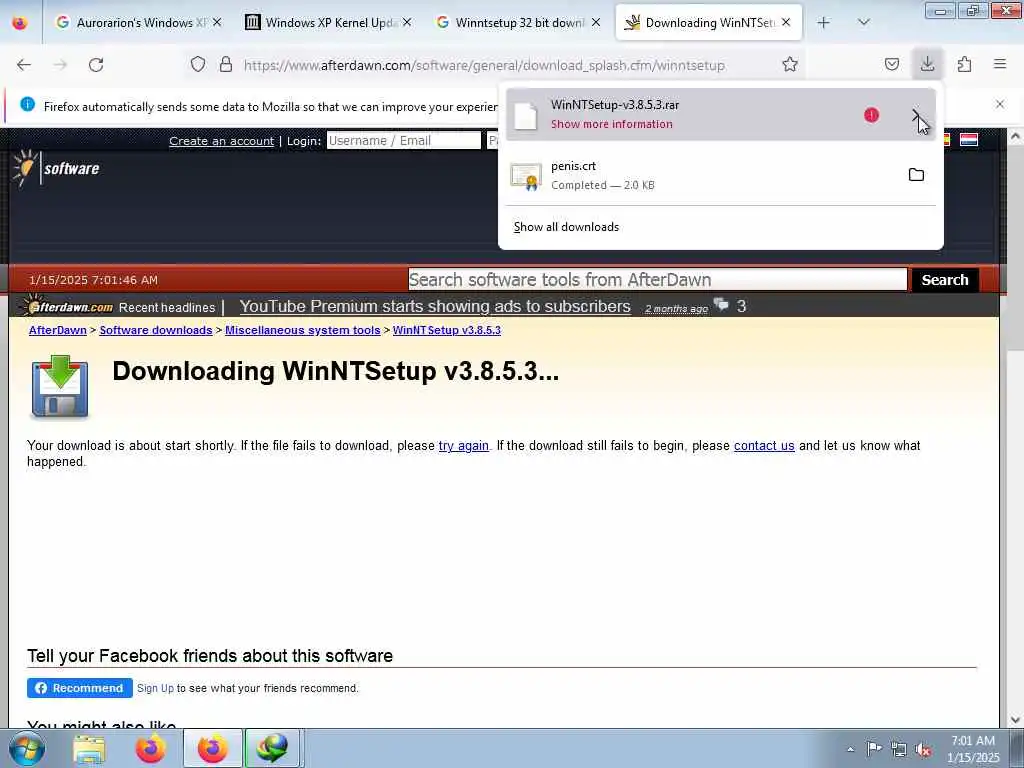Viewport: 1024px width, 768px height.
Task: Click the comments bubble icon by headline
Action: click(721, 304)
